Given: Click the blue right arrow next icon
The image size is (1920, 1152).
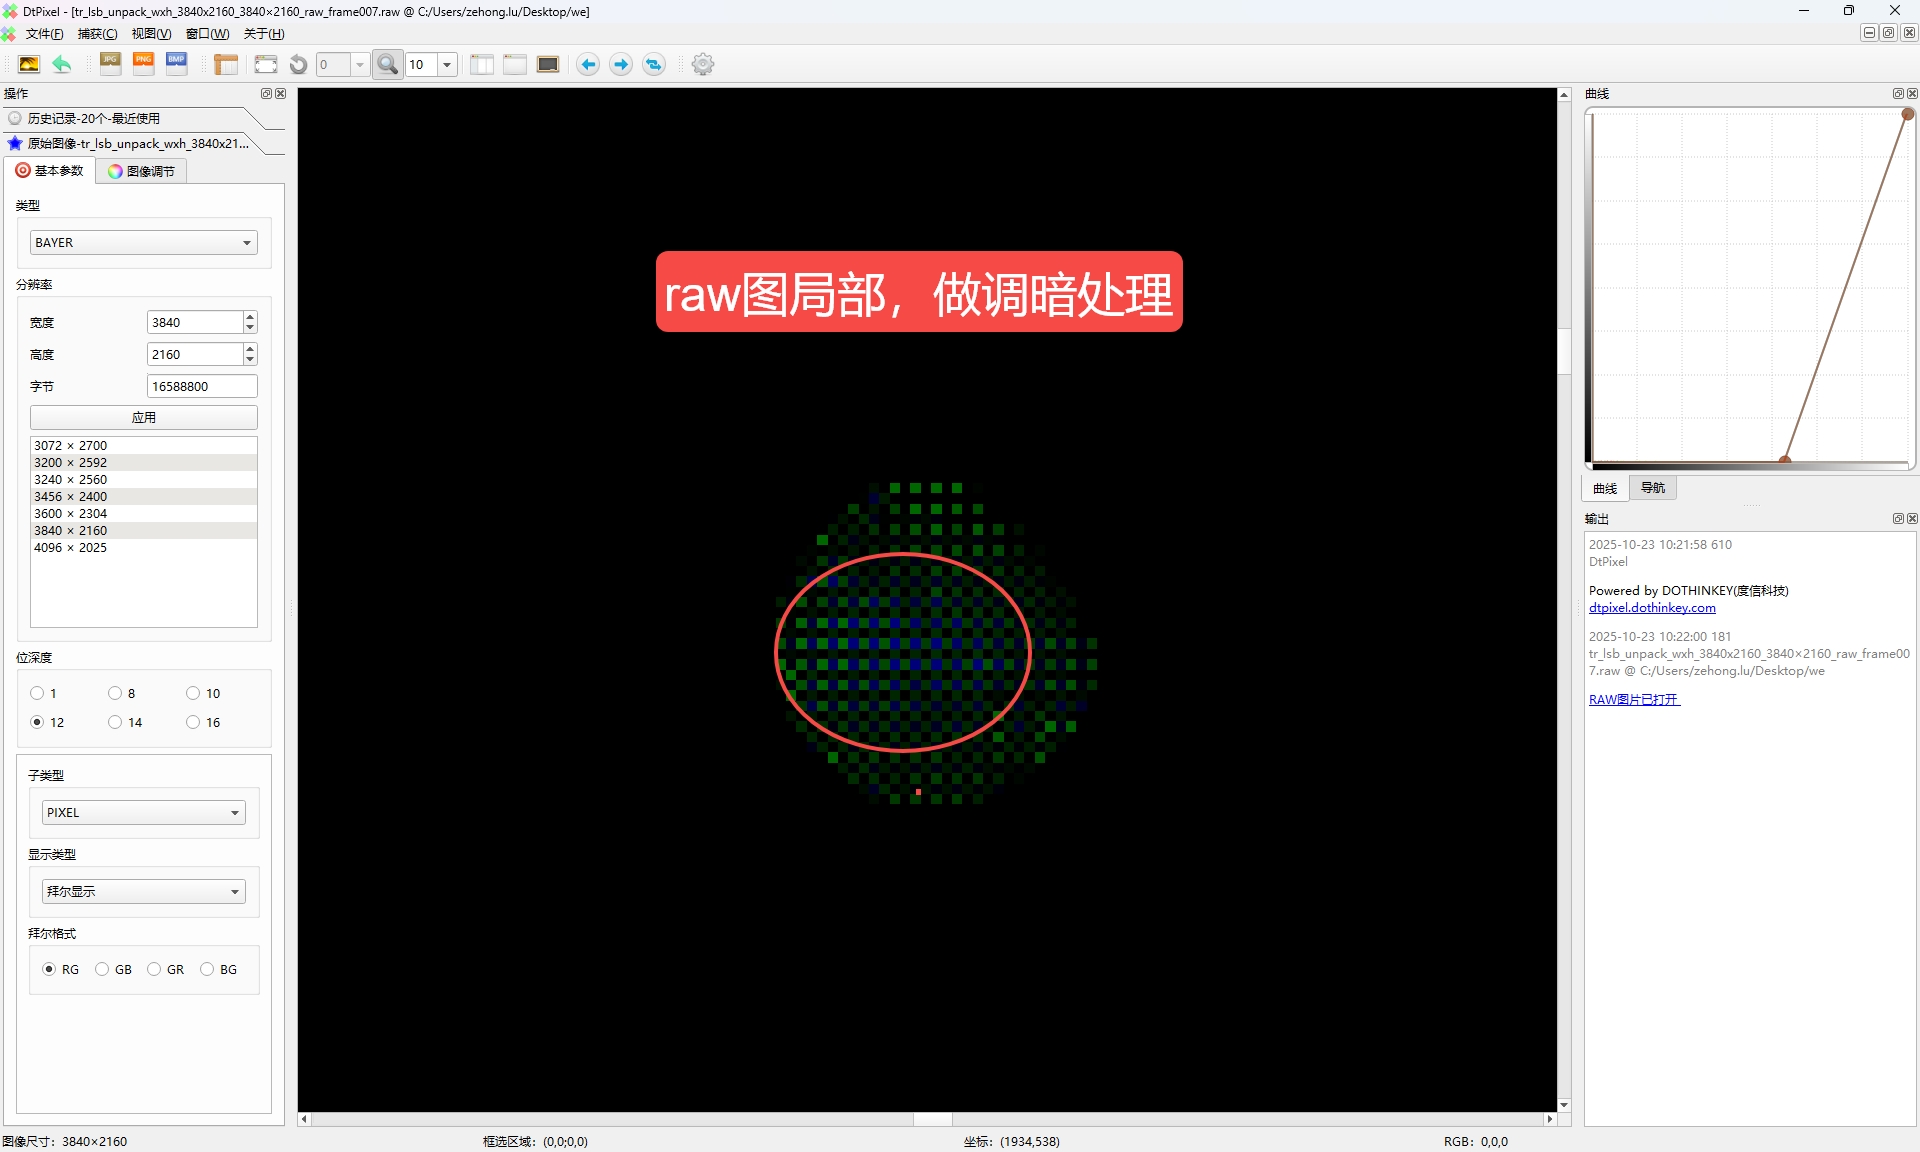Looking at the screenshot, I should (621, 64).
